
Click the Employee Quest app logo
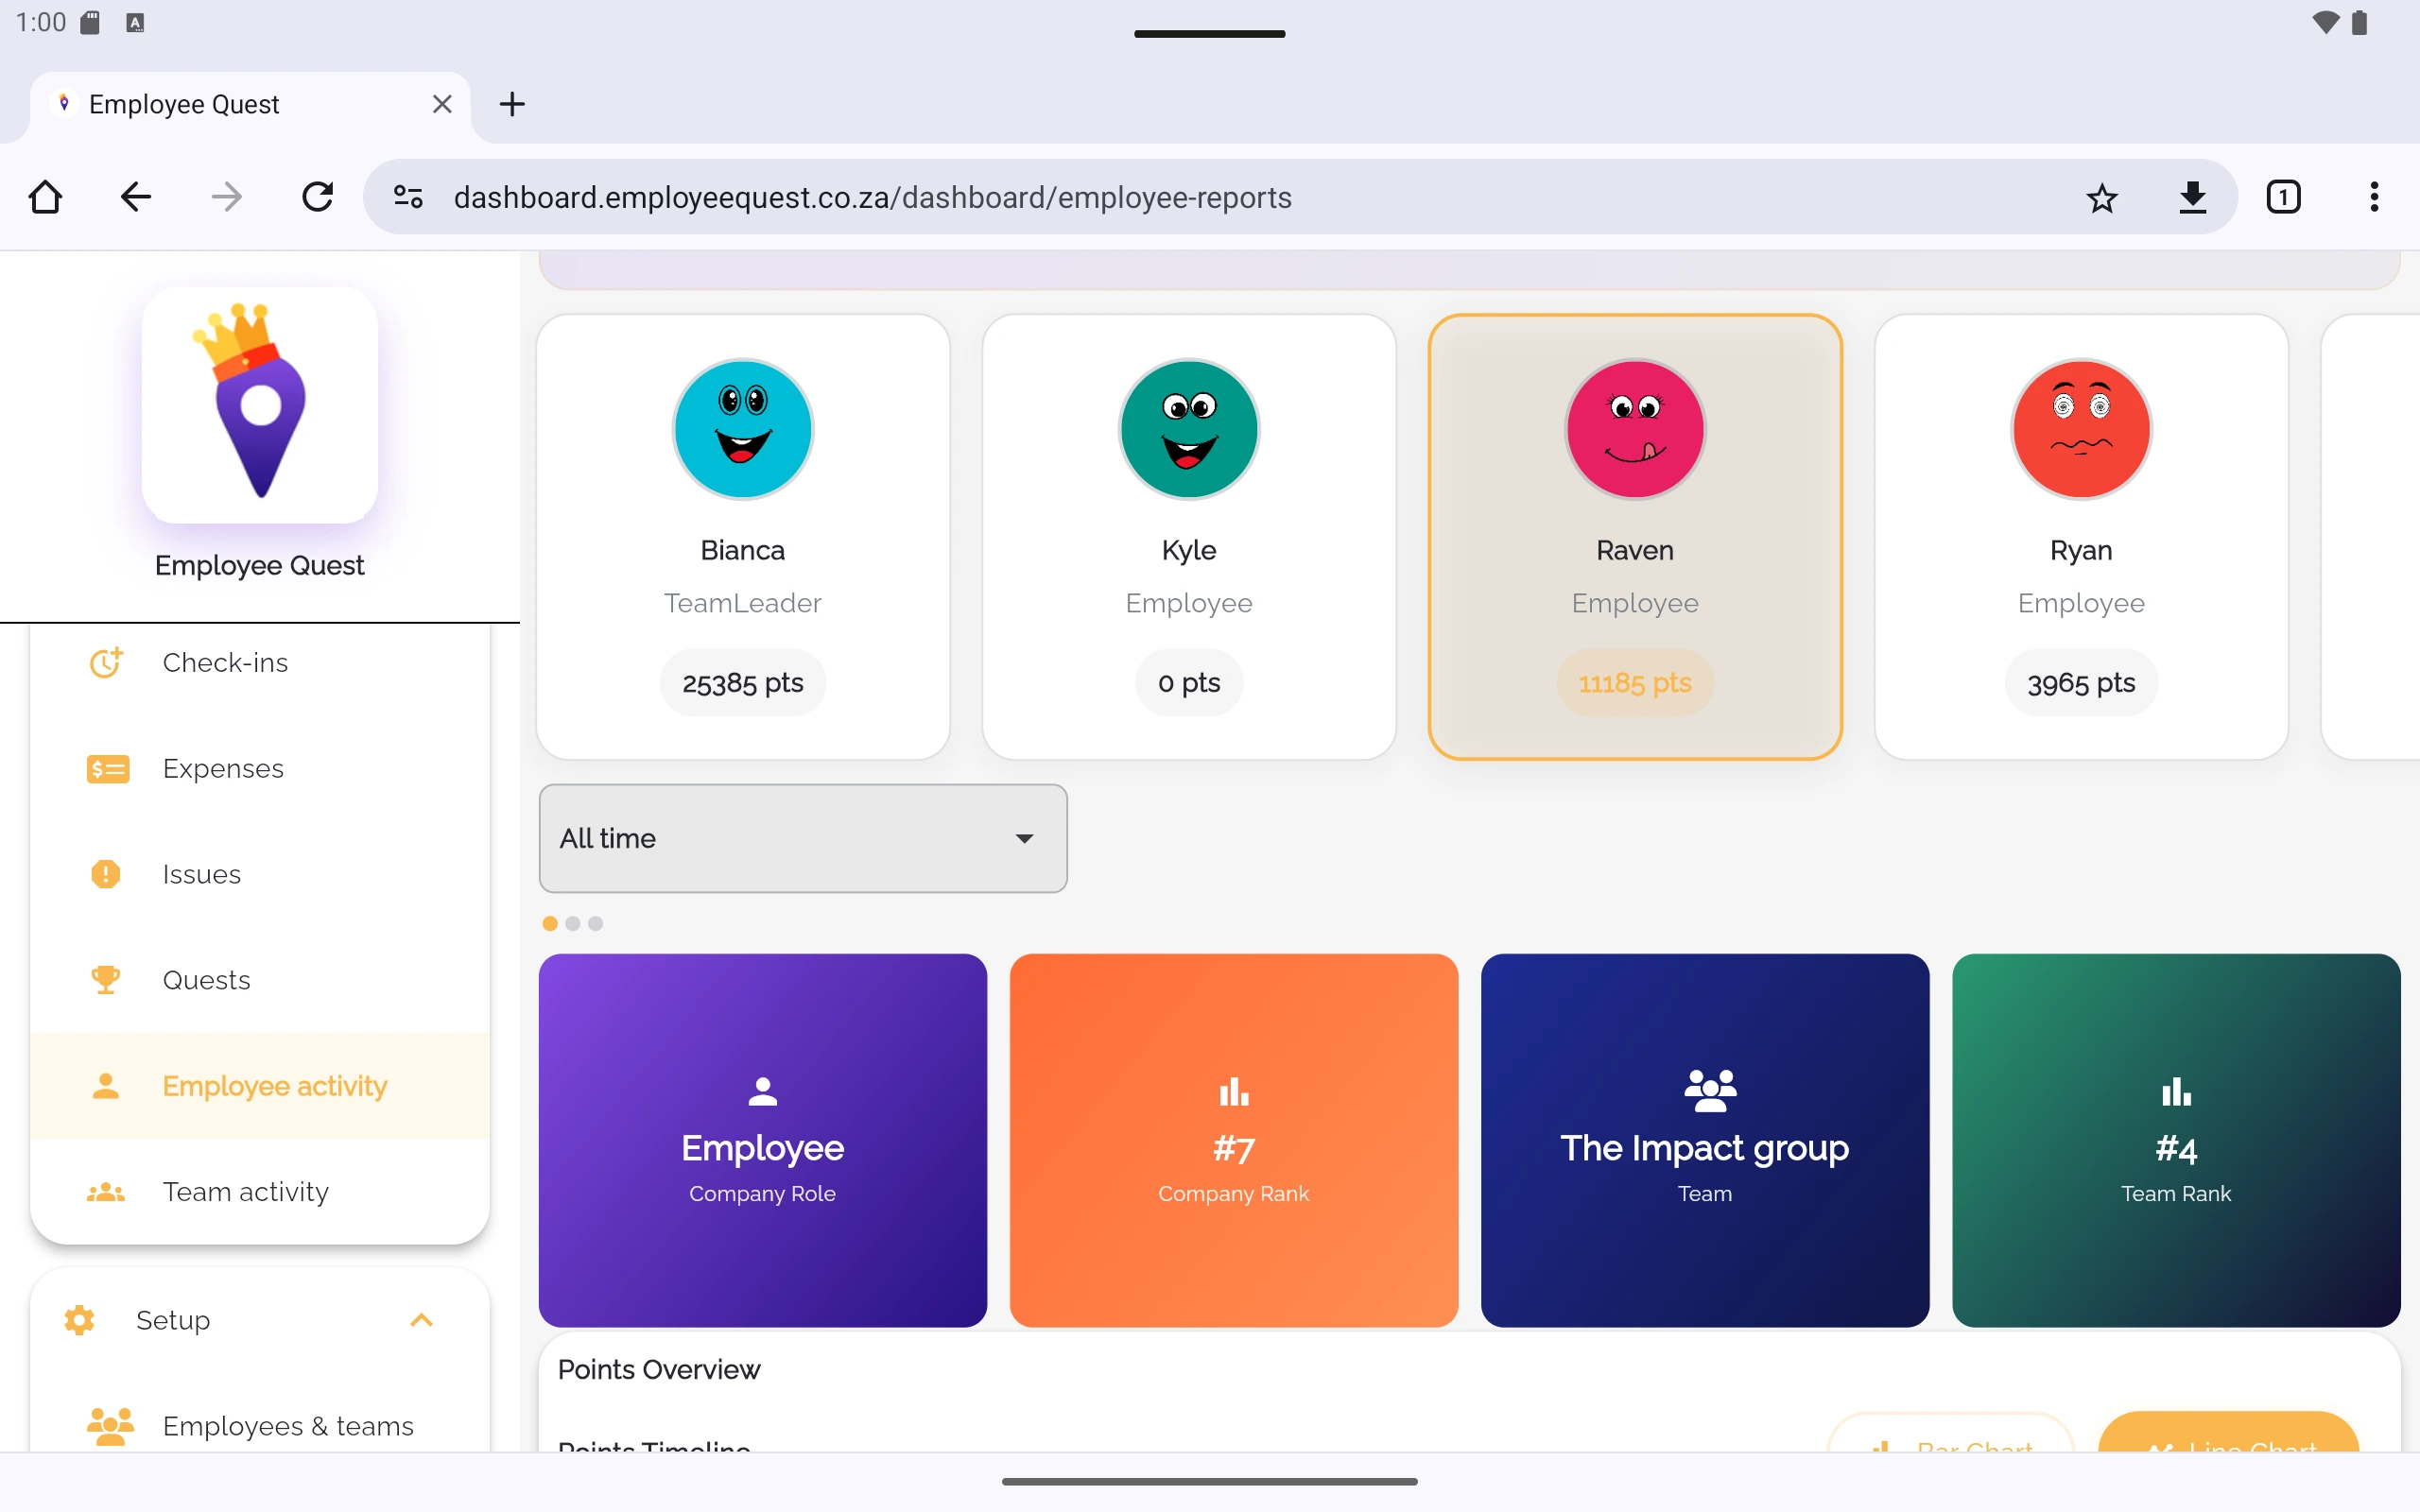[x=259, y=405]
